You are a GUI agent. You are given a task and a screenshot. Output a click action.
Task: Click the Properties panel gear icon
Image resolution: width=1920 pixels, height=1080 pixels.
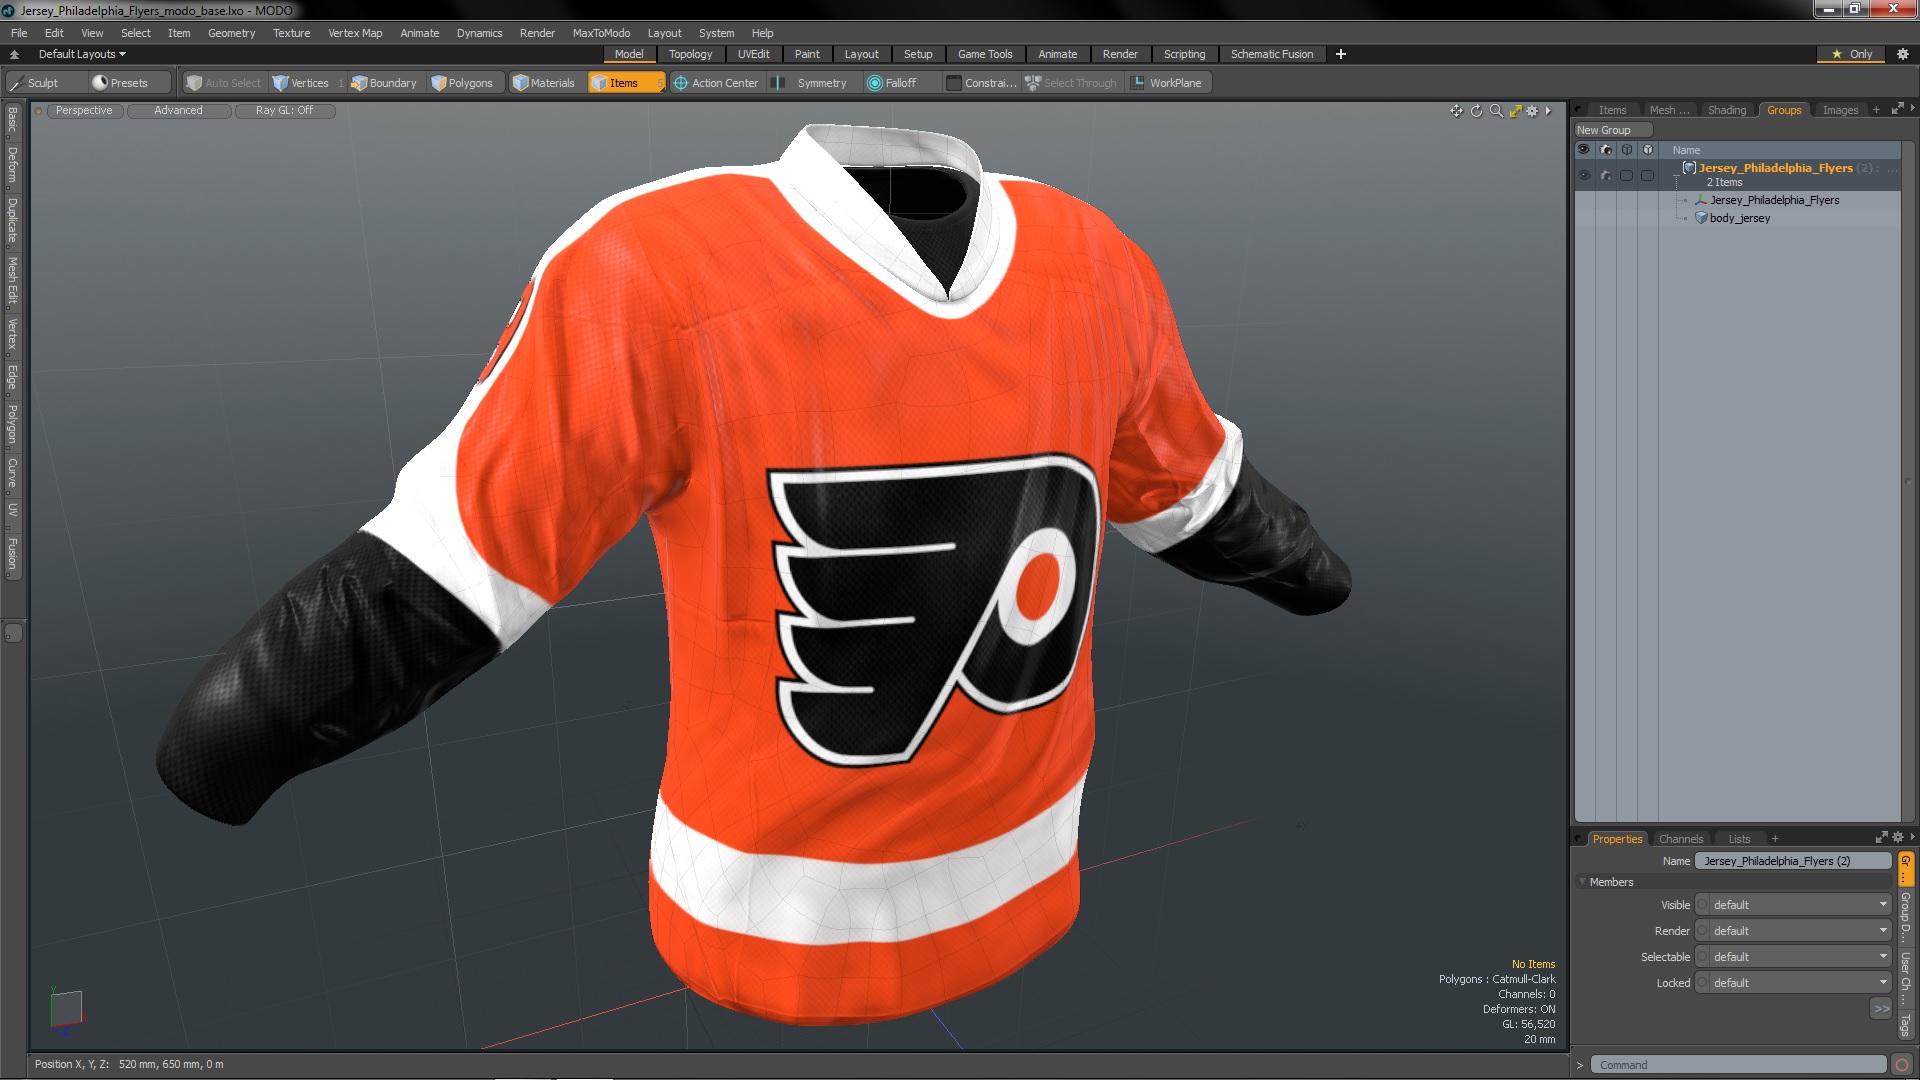pos(1897,838)
